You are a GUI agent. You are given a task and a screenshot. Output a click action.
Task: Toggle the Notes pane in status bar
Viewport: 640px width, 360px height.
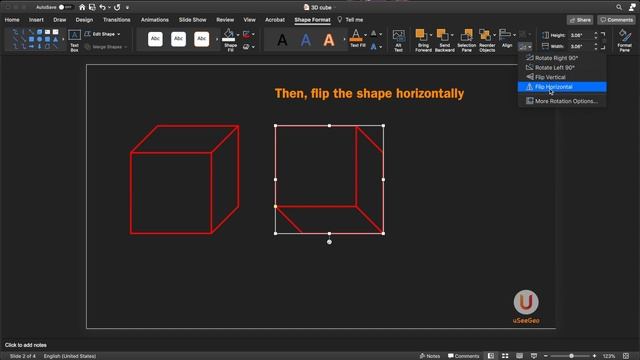click(430, 356)
